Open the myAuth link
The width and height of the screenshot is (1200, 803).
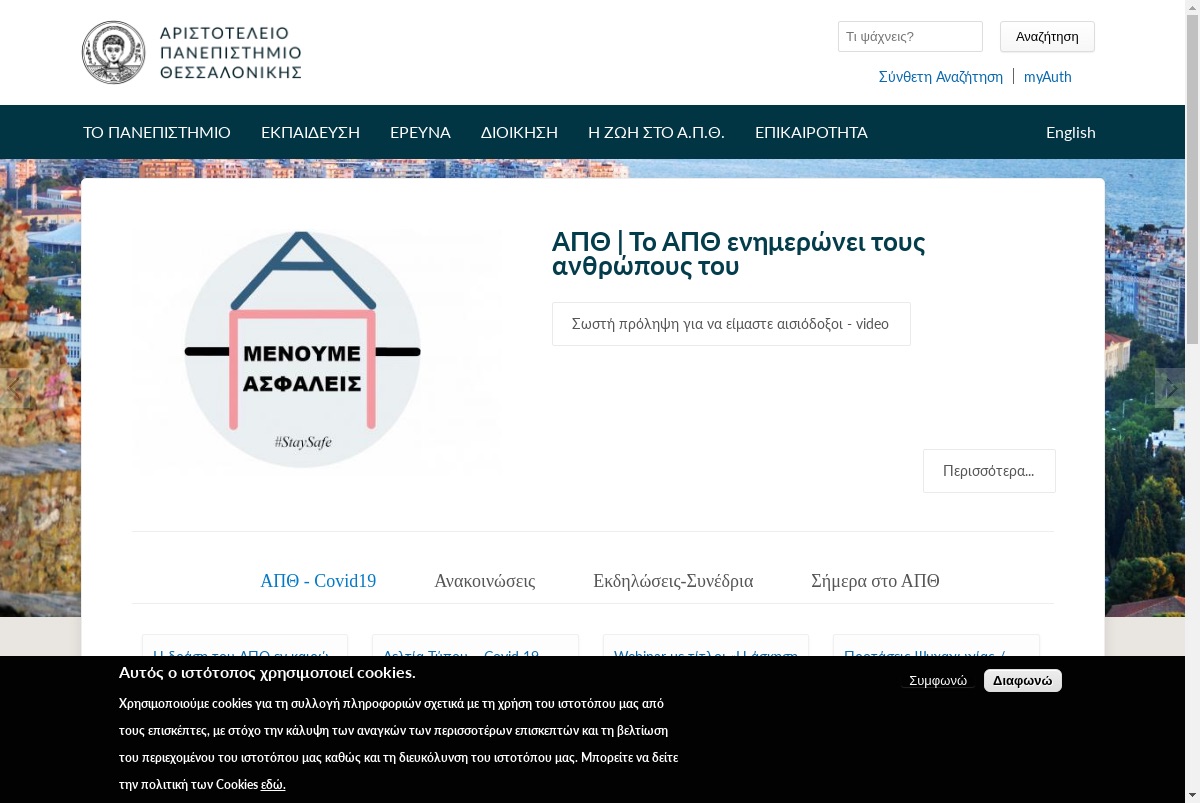click(1048, 77)
